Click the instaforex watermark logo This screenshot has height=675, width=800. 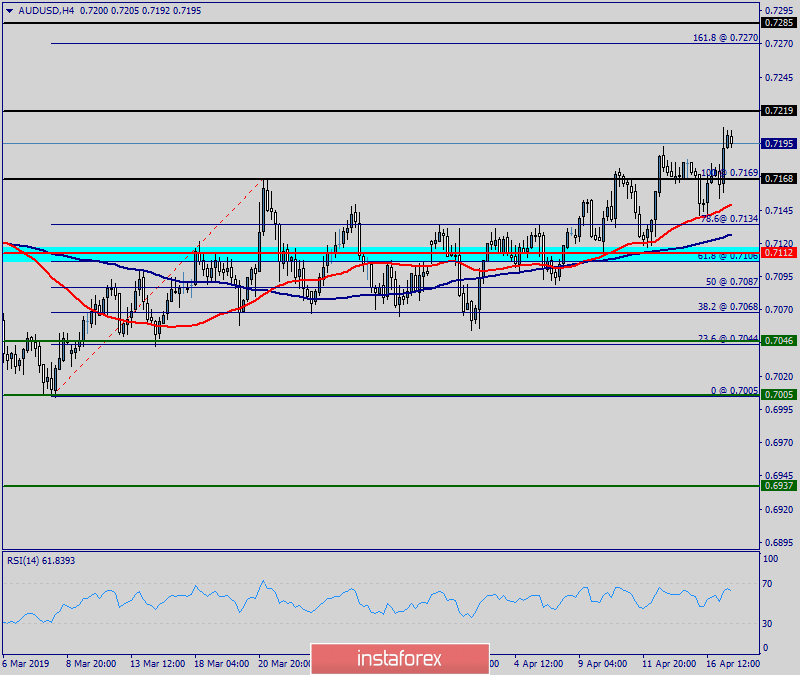399,658
